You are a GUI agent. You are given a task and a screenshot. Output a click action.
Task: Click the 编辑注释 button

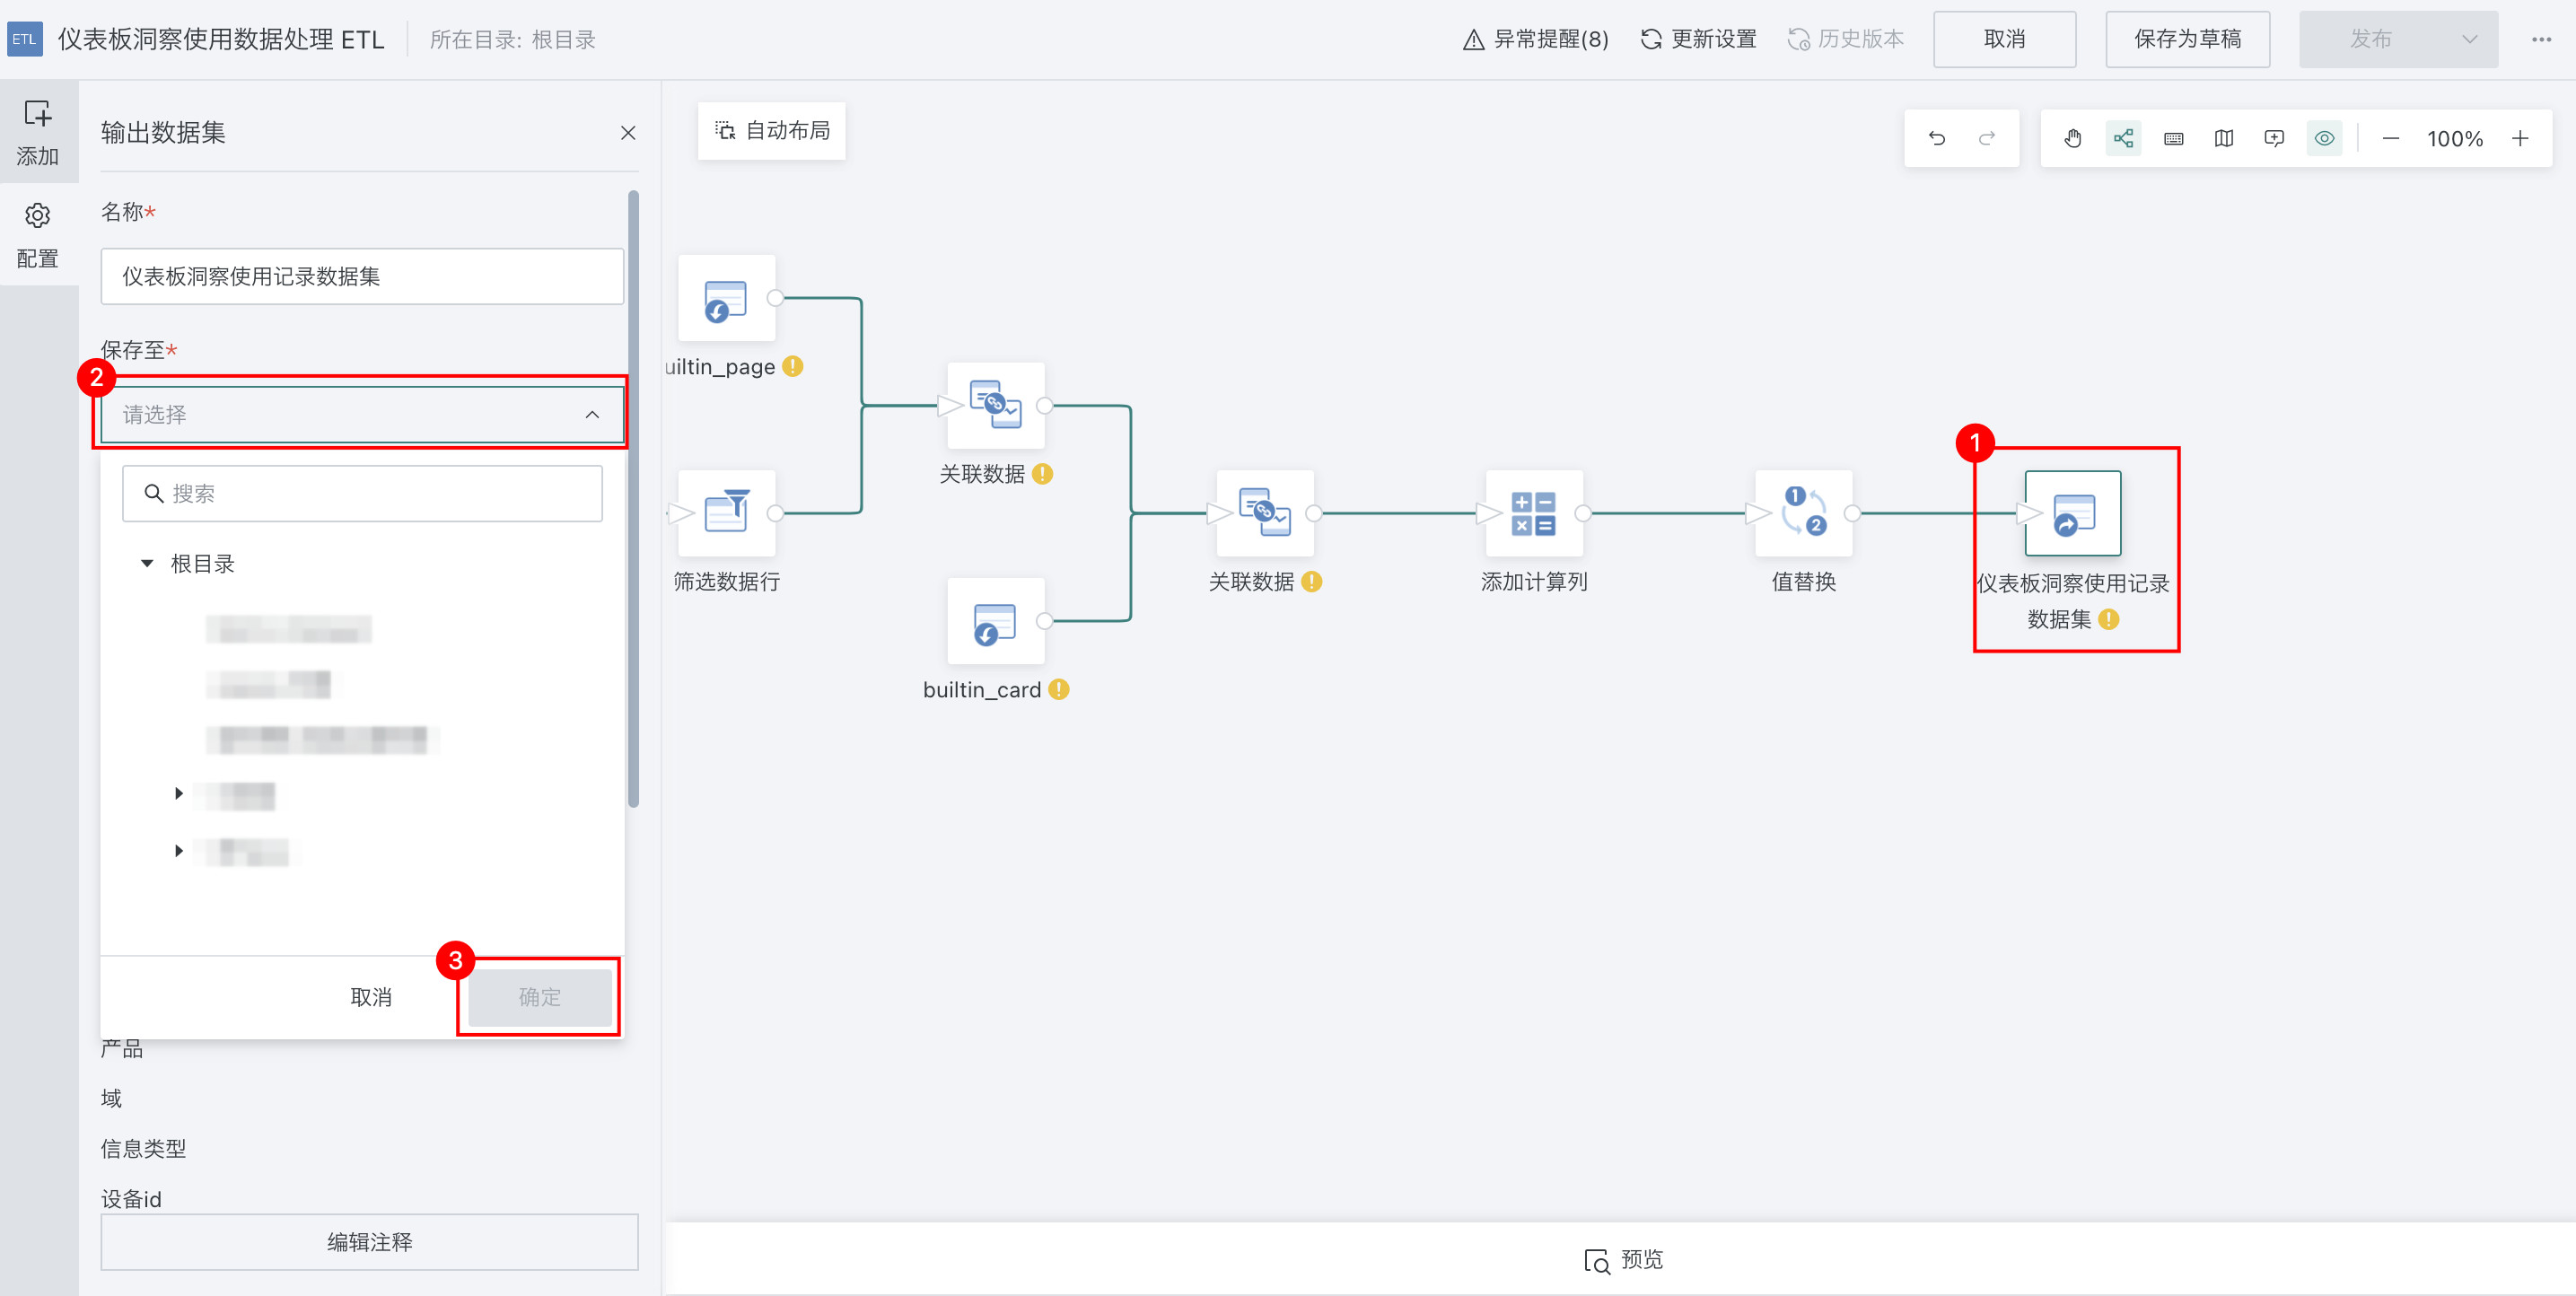point(369,1242)
